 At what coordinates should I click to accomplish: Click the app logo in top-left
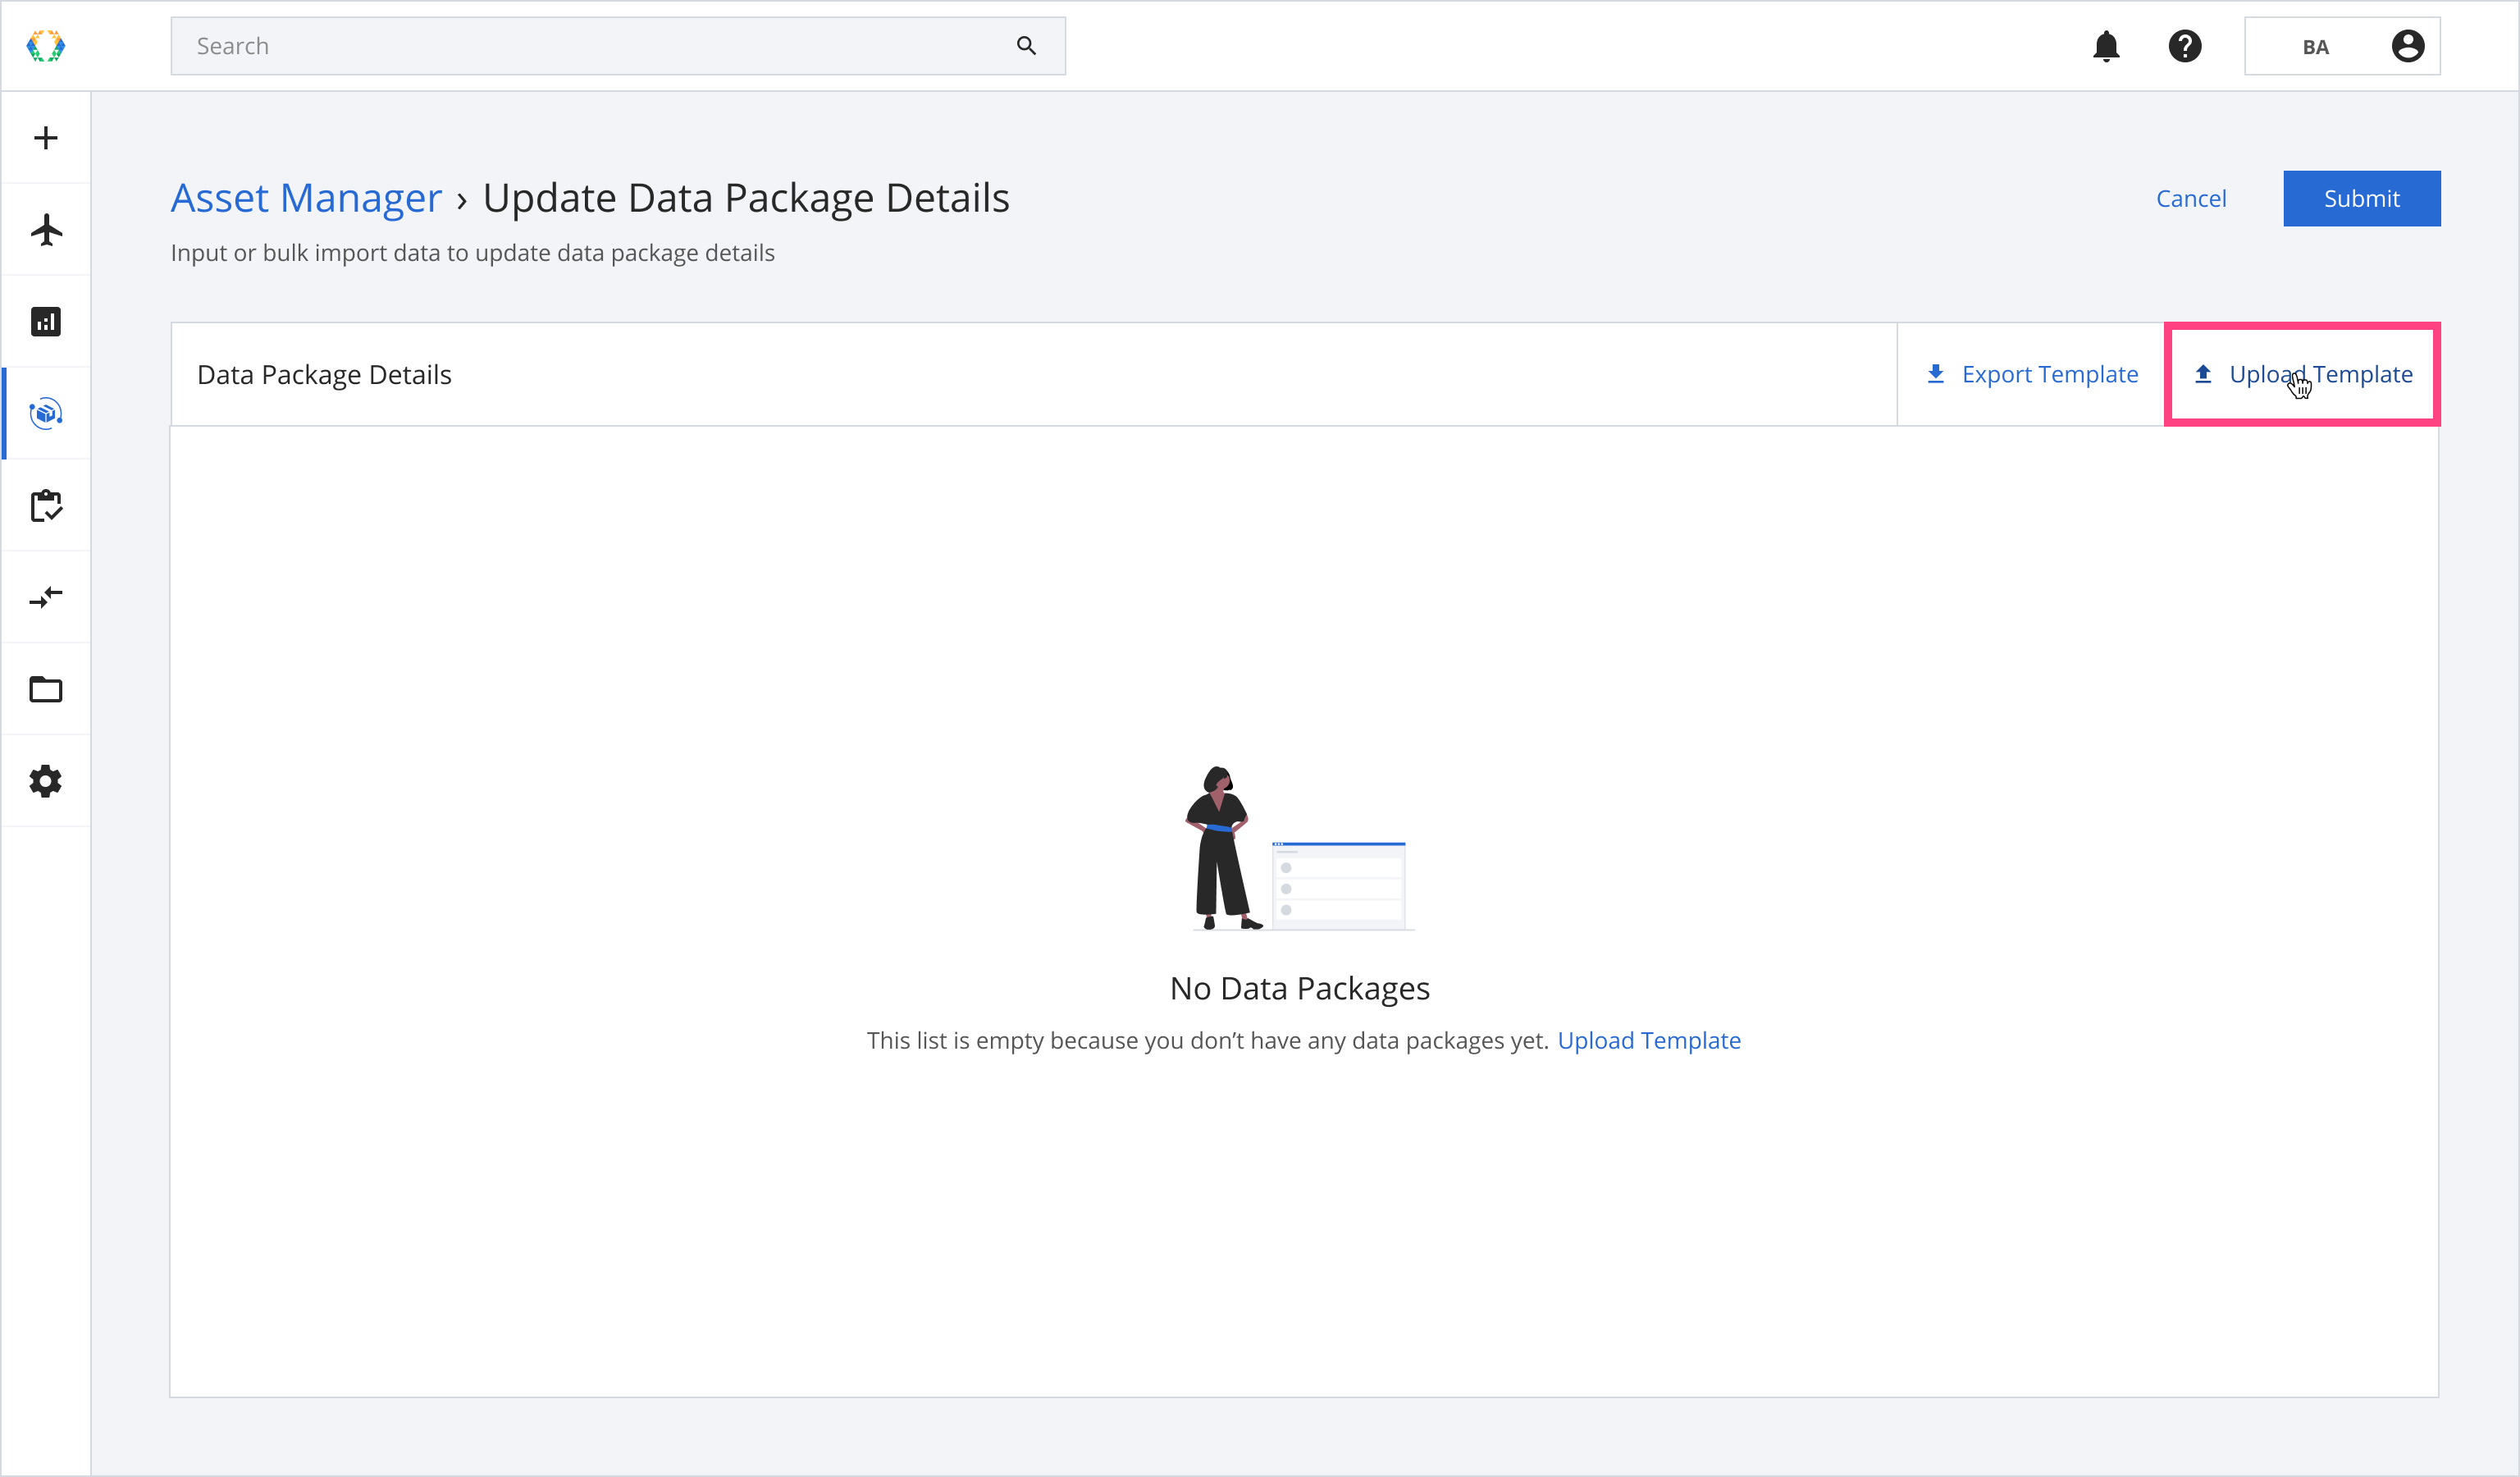[x=46, y=46]
